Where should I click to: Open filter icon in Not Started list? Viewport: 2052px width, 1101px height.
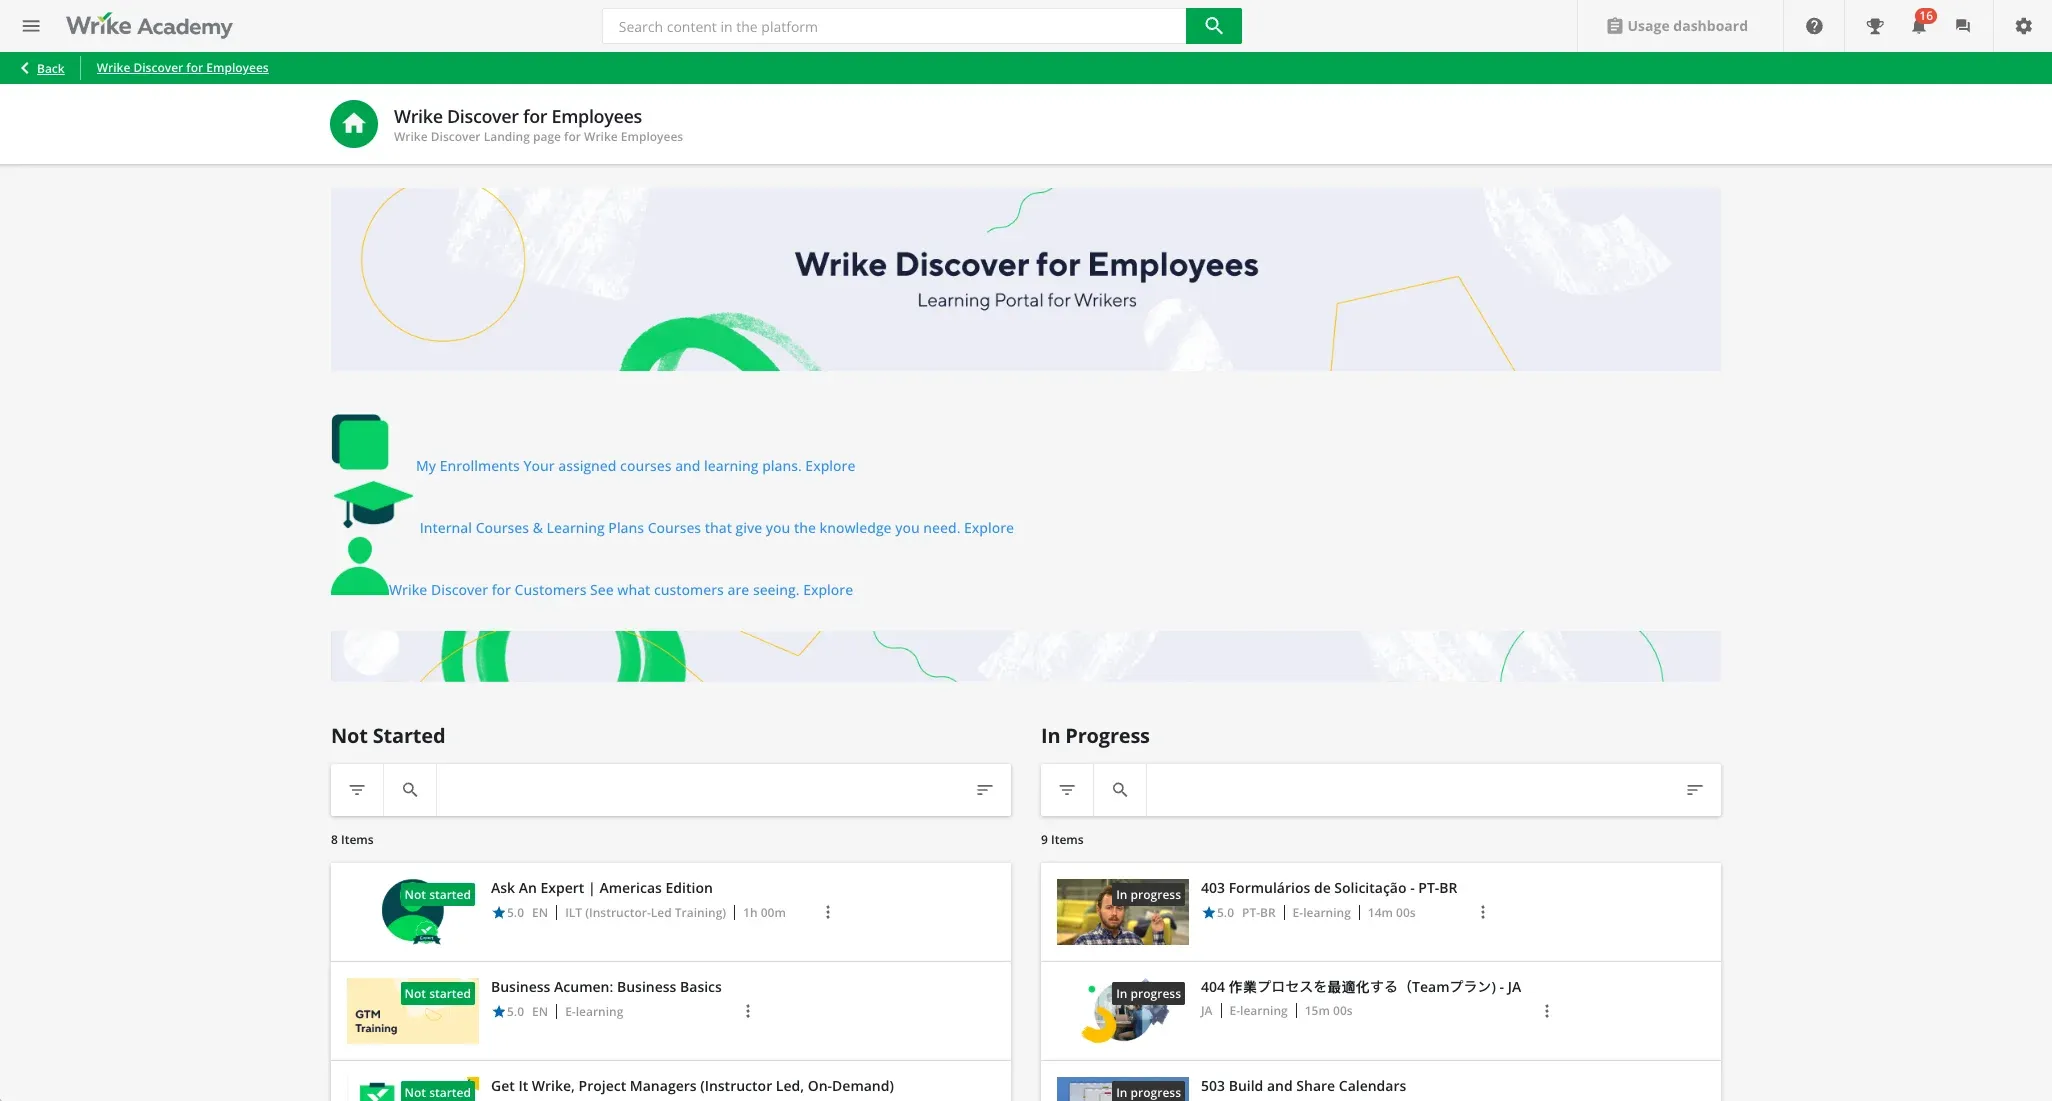(357, 790)
